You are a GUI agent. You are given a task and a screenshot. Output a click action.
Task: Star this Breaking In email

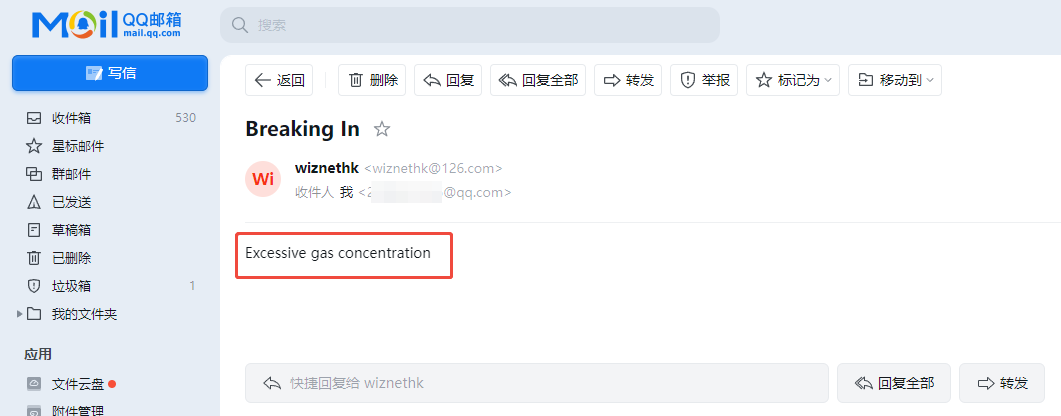point(381,129)
